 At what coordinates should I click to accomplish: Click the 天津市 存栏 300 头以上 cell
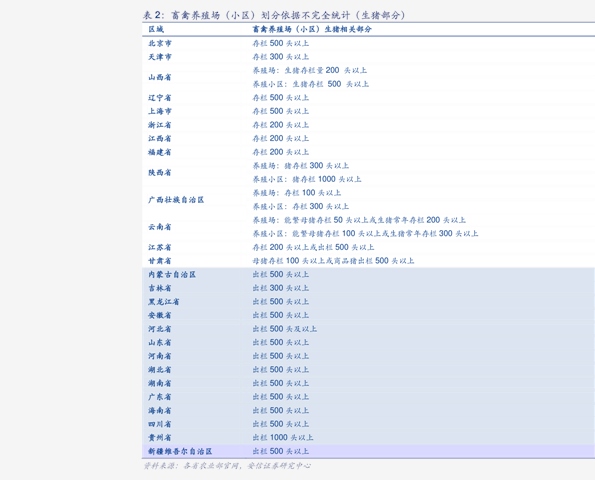pos(281,57)
